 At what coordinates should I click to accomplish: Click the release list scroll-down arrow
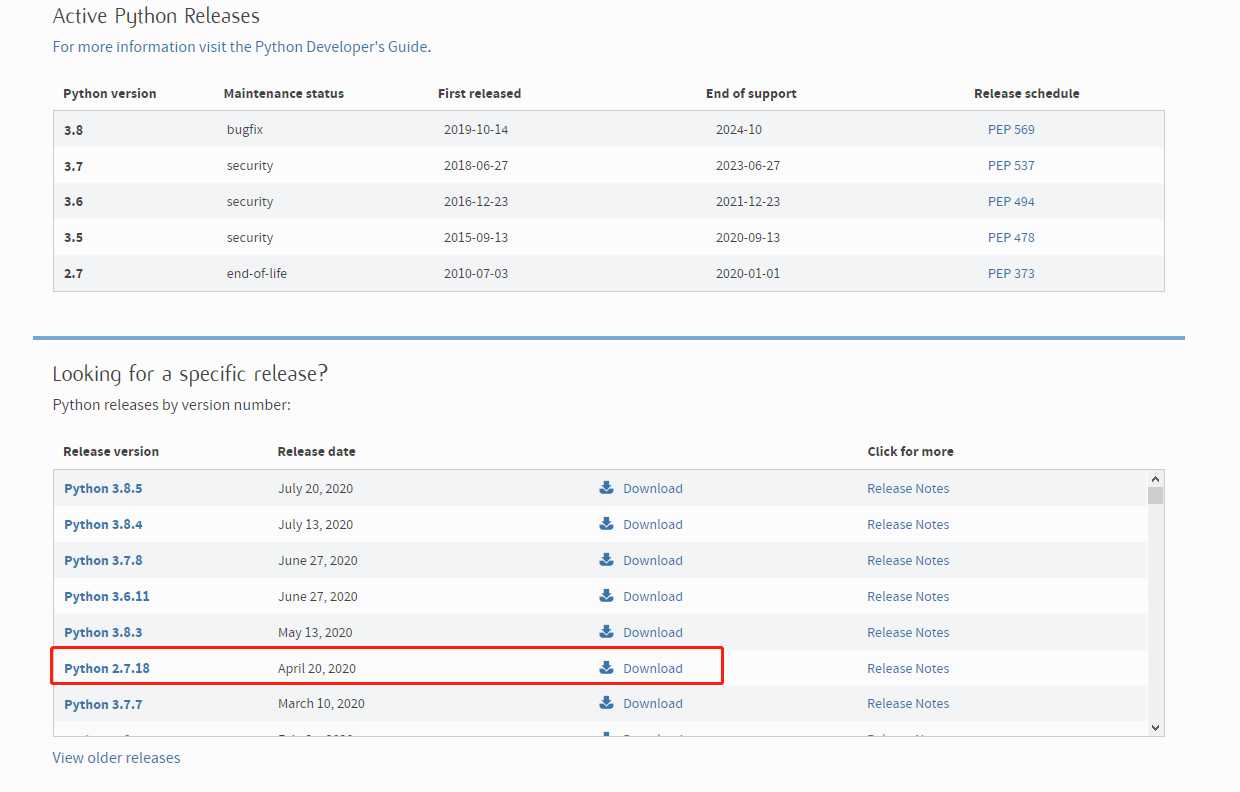click(x=1155, y=728)
